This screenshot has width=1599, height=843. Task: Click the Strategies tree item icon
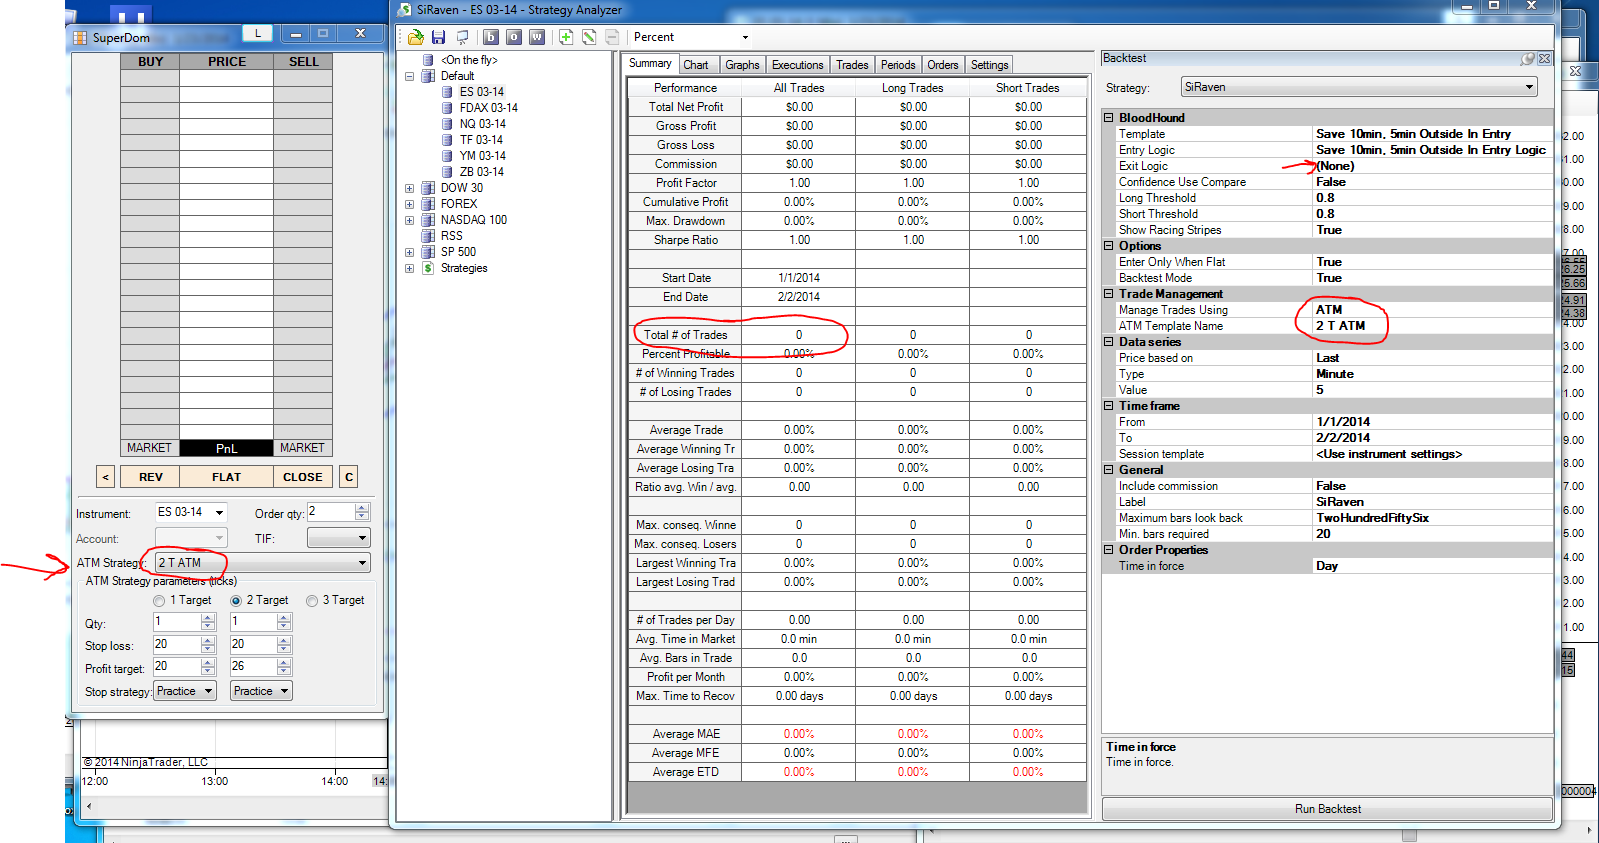428,268
